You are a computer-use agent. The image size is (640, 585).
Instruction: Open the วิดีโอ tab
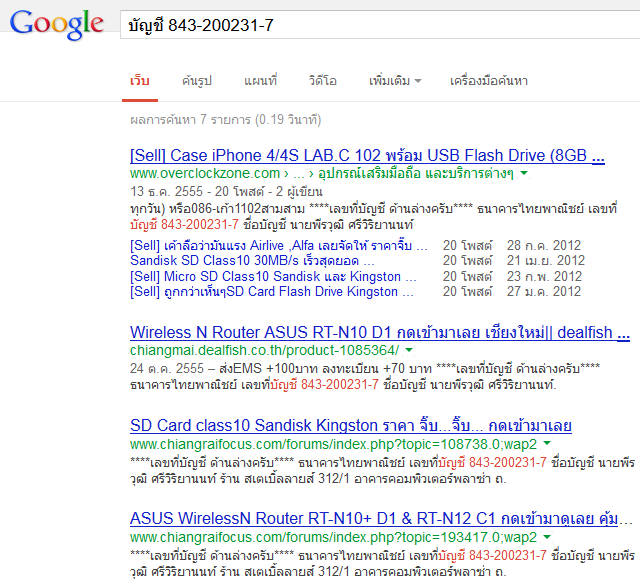(322, 80)
